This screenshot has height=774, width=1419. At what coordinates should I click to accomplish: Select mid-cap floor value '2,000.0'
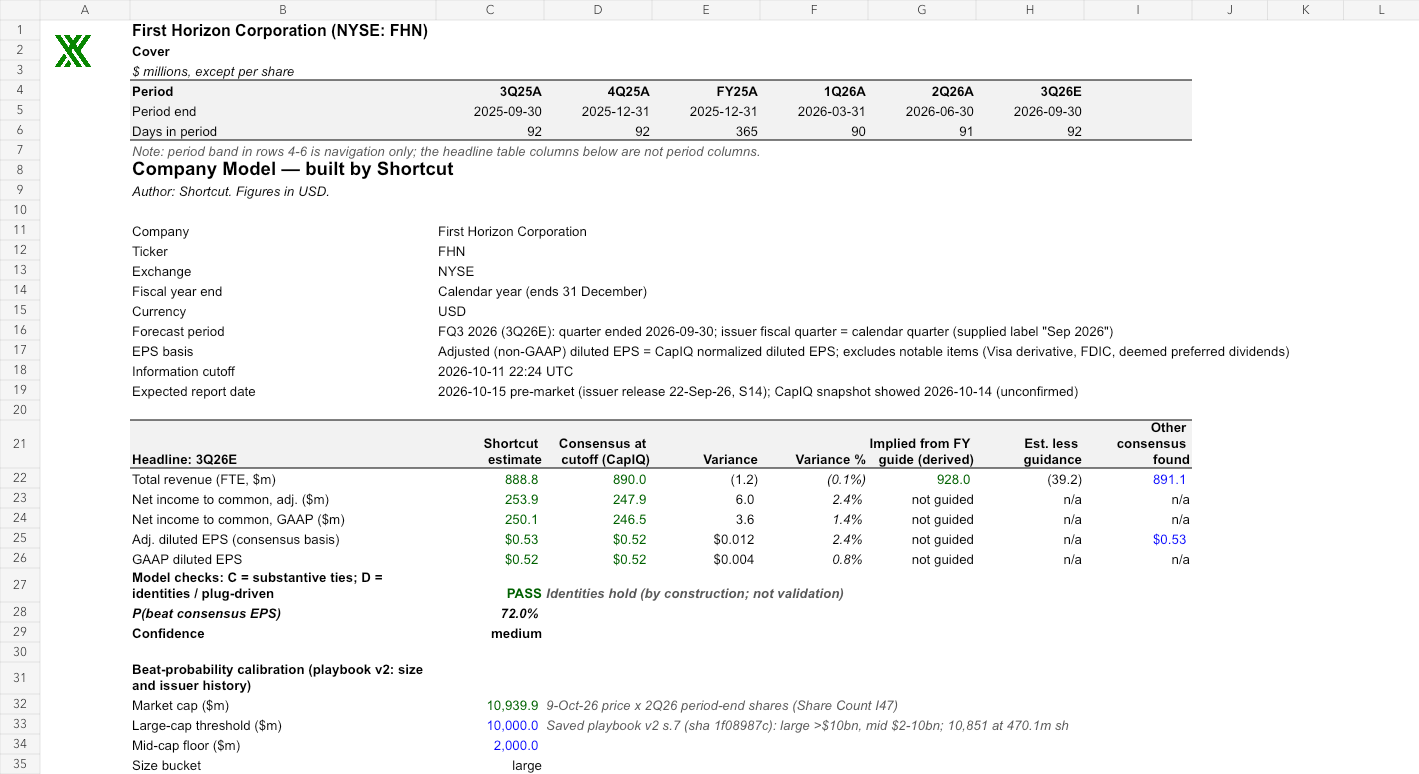pos(516,745)
